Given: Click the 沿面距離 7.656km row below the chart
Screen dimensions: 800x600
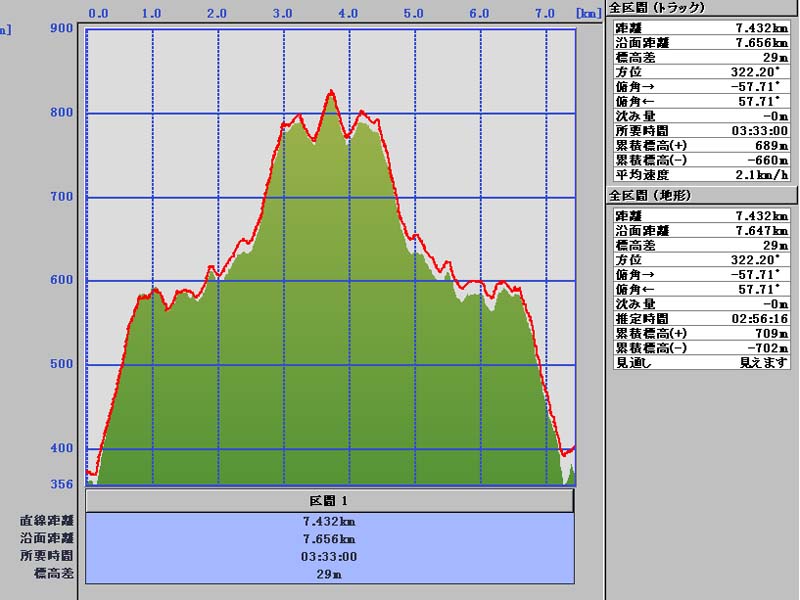Looking at the screenshot, I should pos(330,539).
